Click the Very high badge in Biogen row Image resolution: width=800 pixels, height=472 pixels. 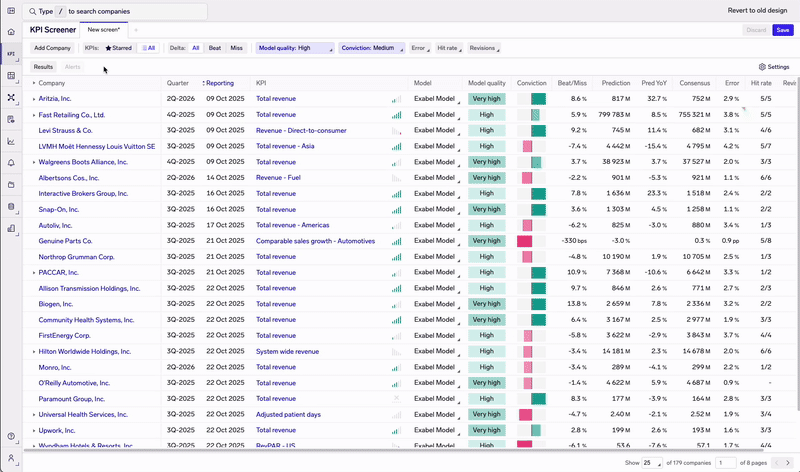click(487, 304)
